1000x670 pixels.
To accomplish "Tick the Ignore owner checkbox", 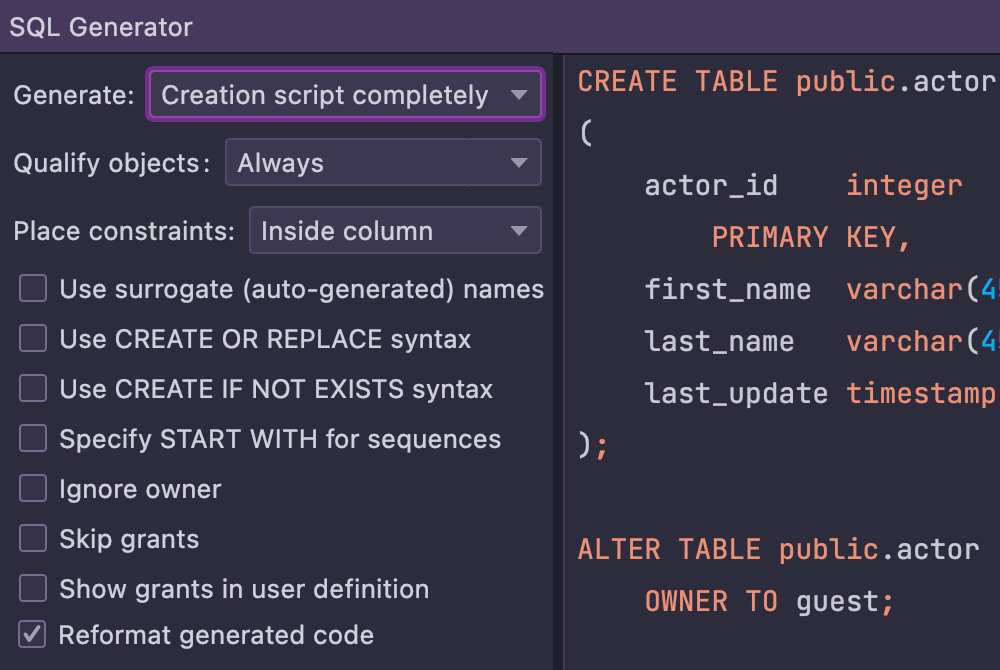I will tap(33, 489).
